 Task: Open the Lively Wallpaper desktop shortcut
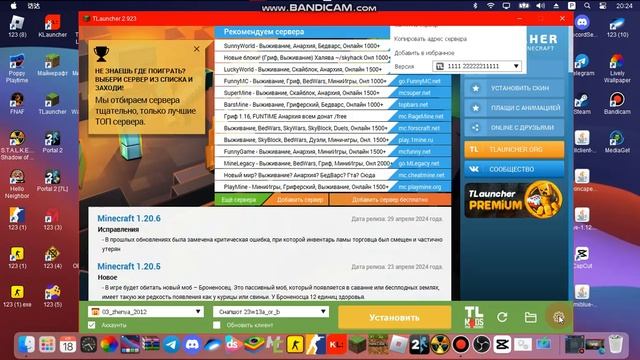point(617,69)
